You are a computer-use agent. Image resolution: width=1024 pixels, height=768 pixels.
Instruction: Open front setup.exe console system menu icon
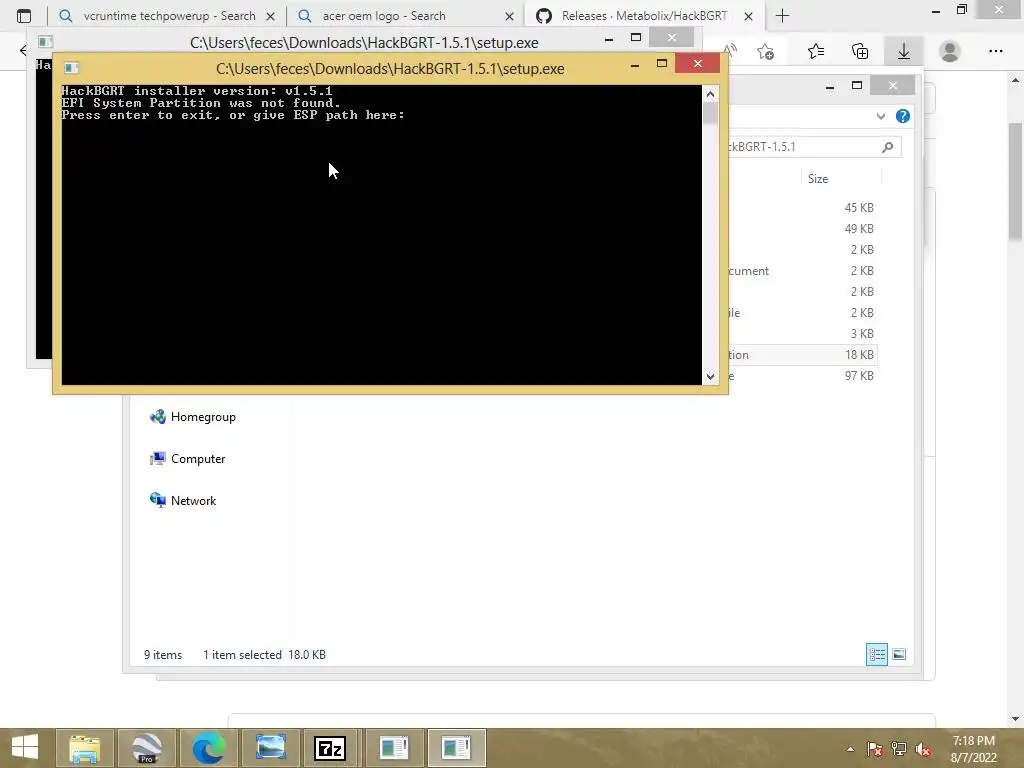pos(71,68)
